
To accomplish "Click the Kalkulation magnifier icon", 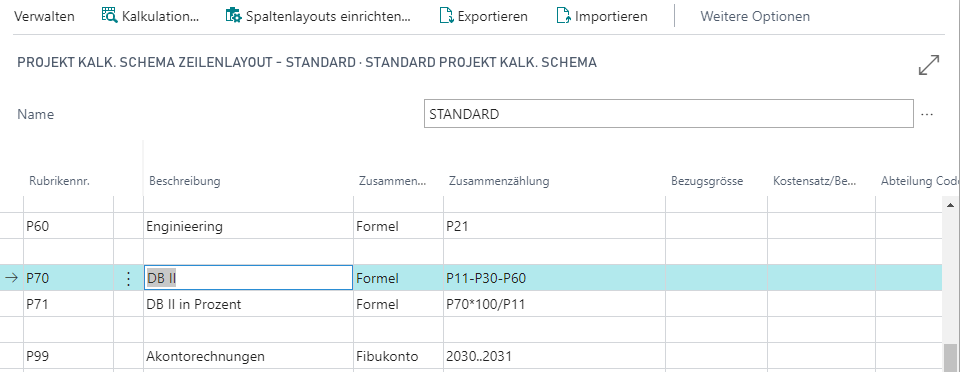I will tap(110, 16).
